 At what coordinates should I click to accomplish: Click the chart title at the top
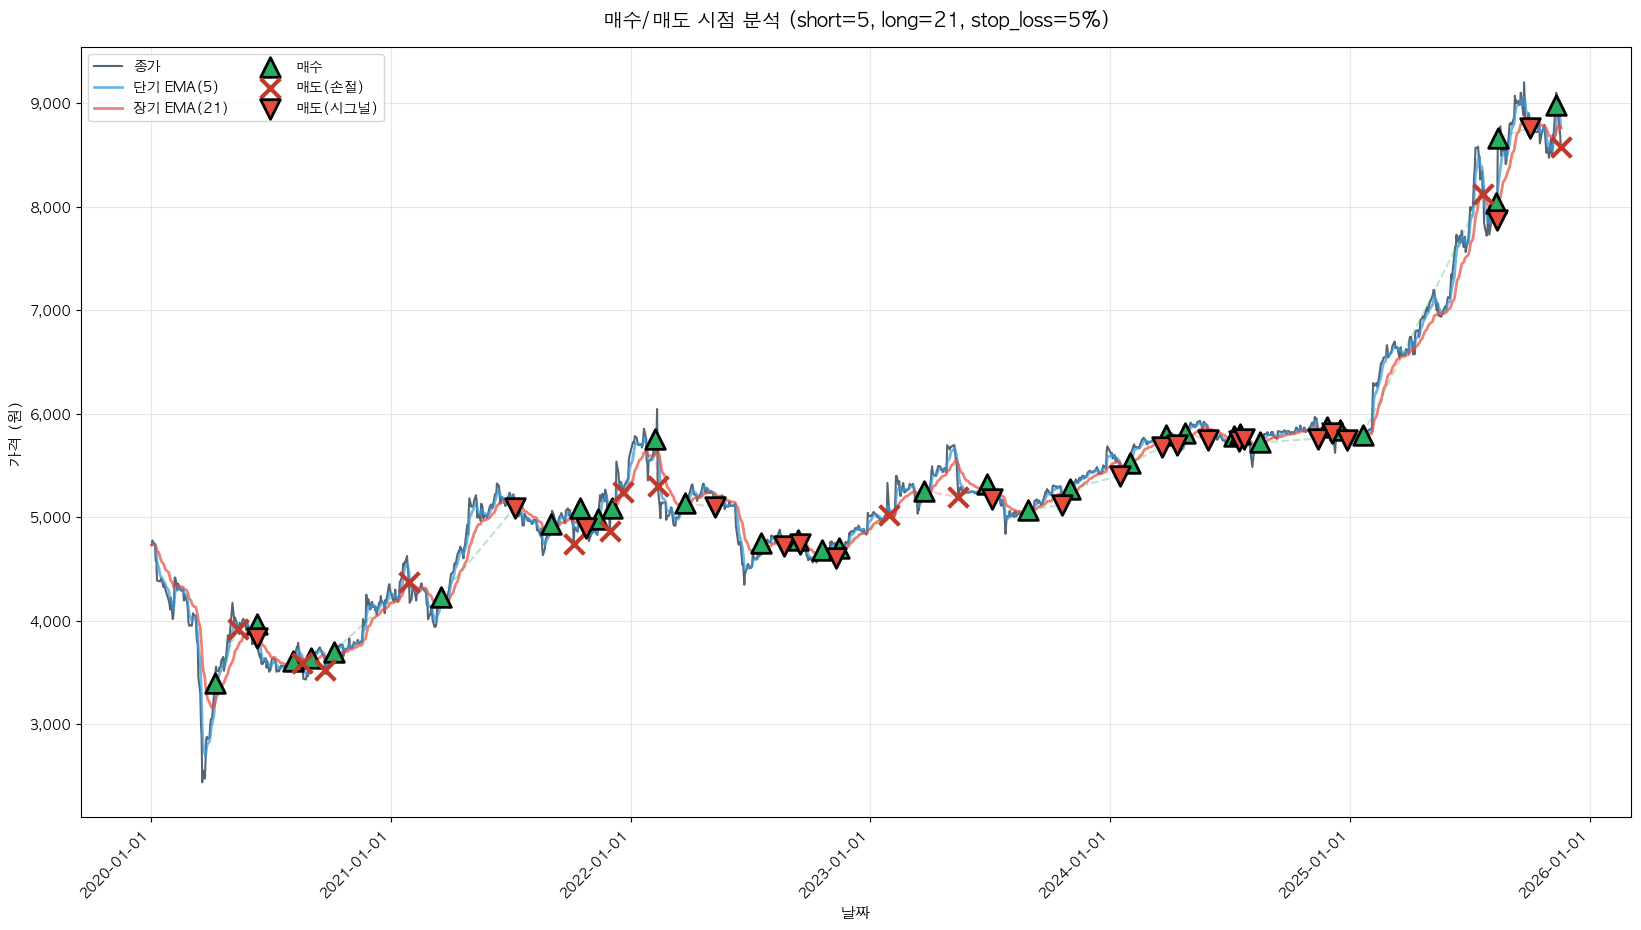856,20
